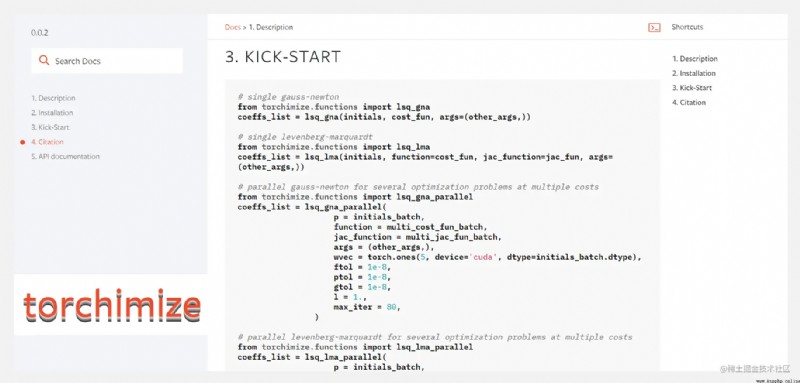Click the lsq_gna_parallel import code line

355,197
